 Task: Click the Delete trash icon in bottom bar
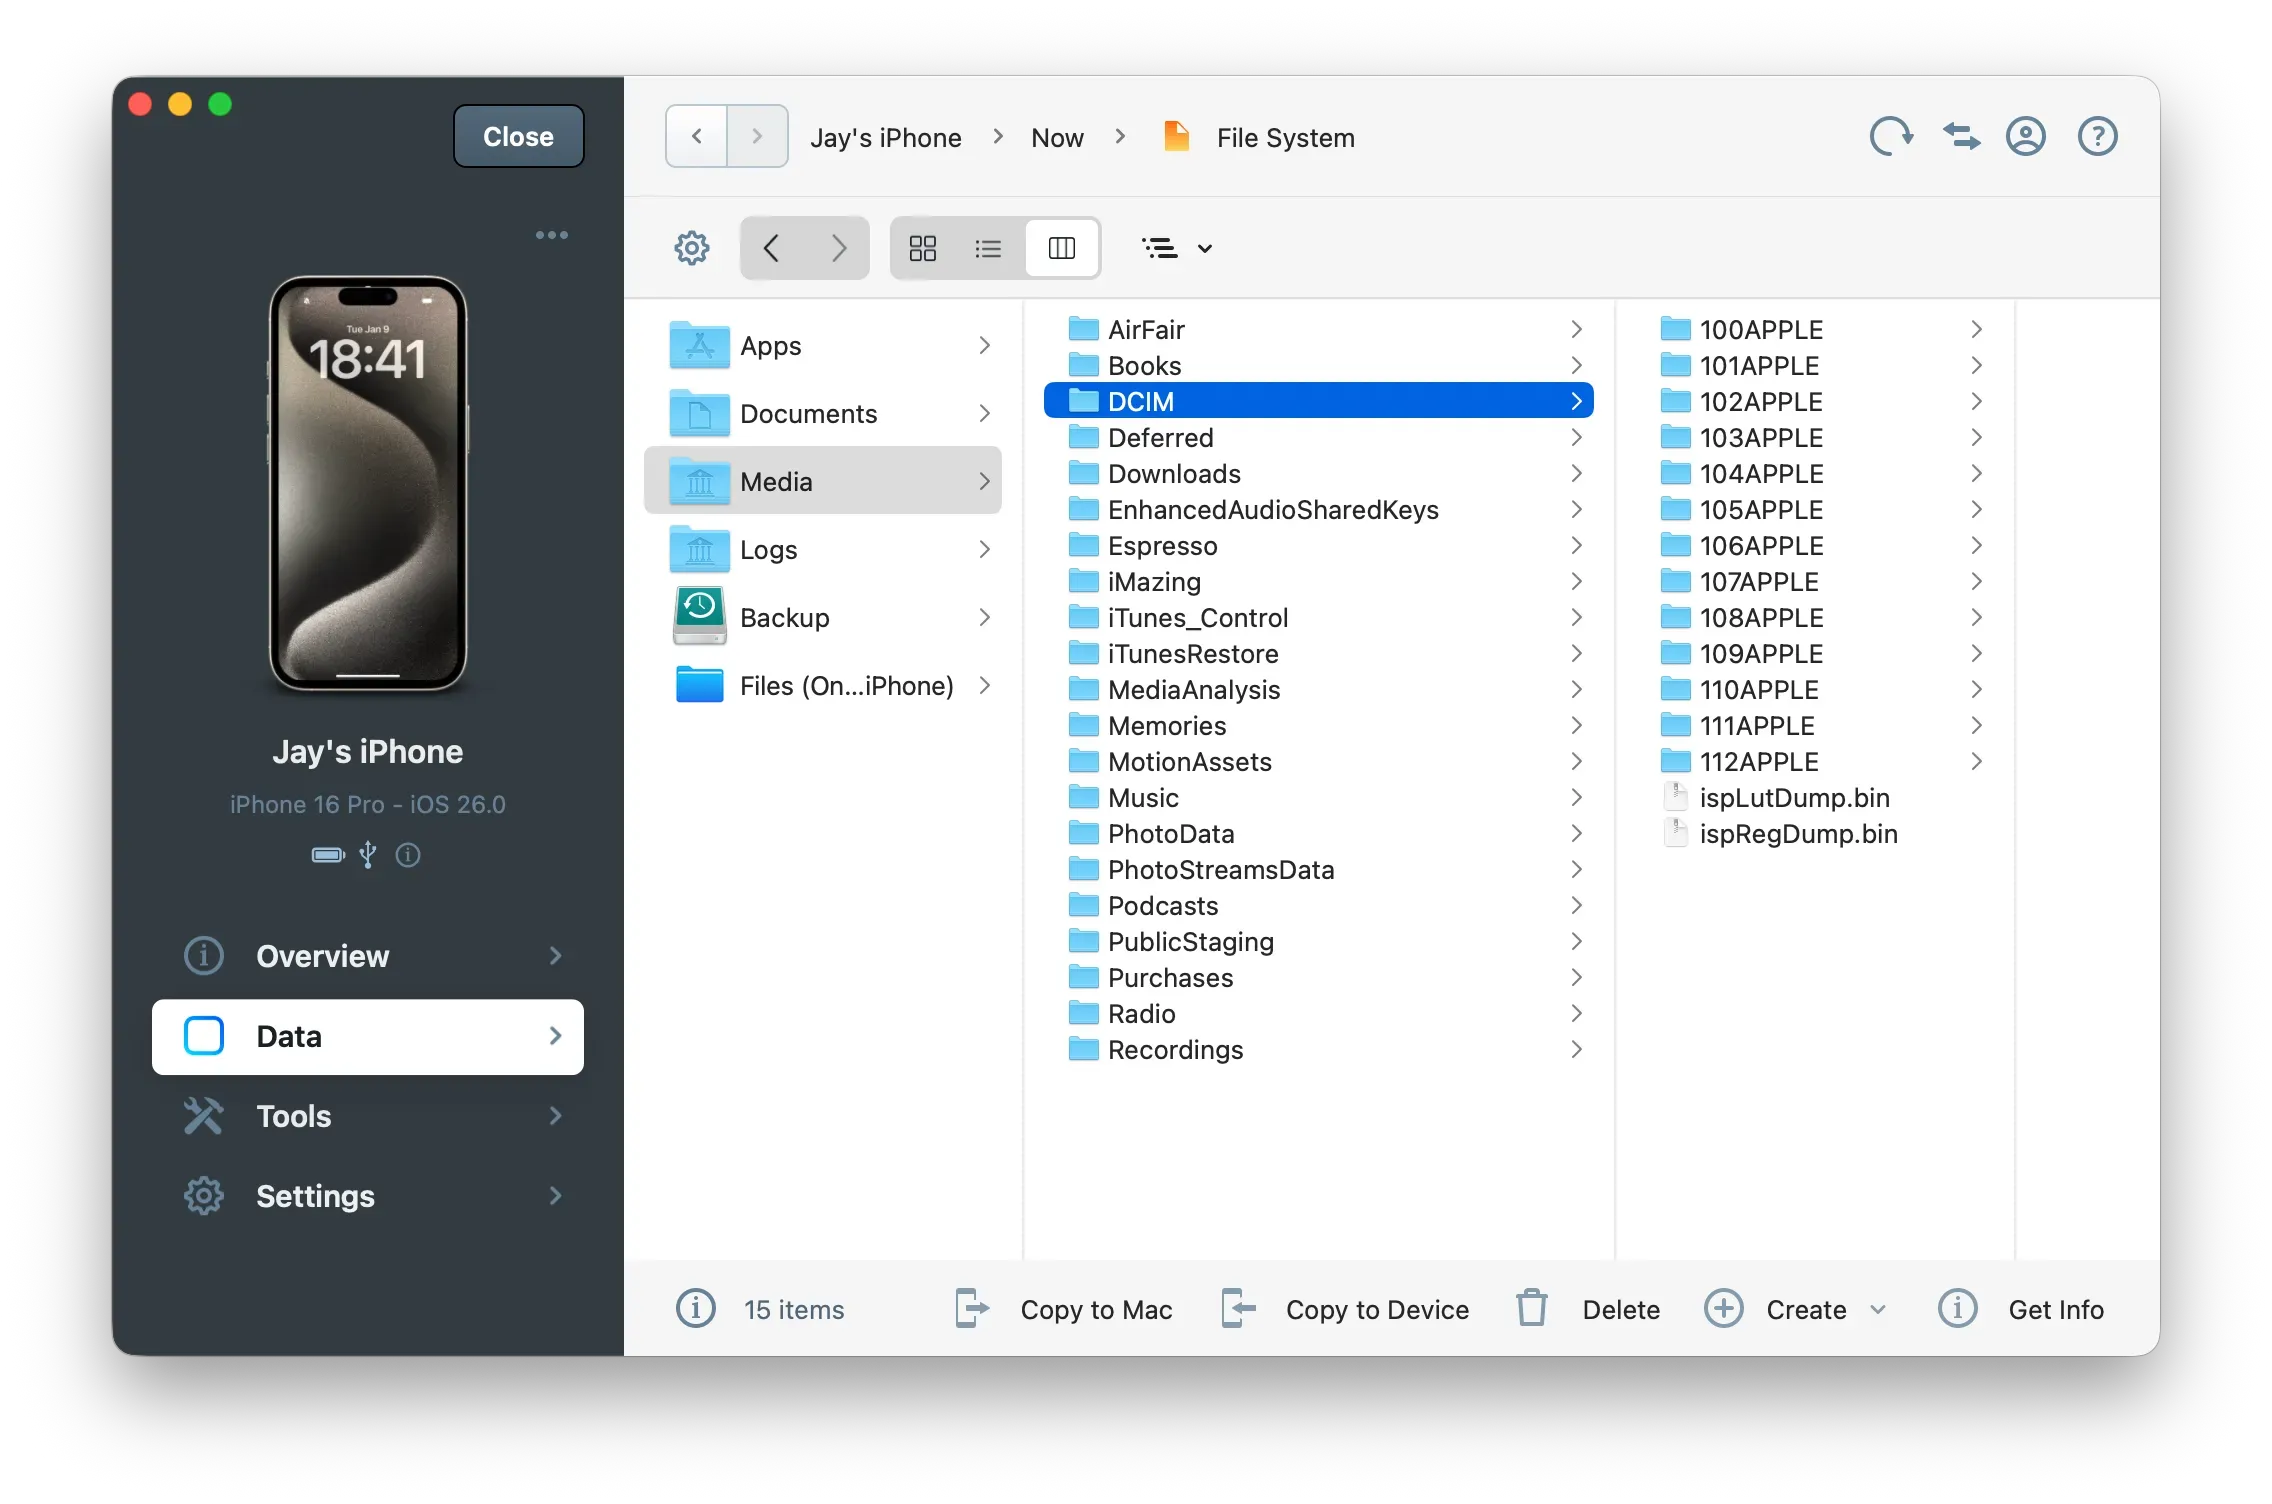pyautogui.click(x=1531, y=1308)
